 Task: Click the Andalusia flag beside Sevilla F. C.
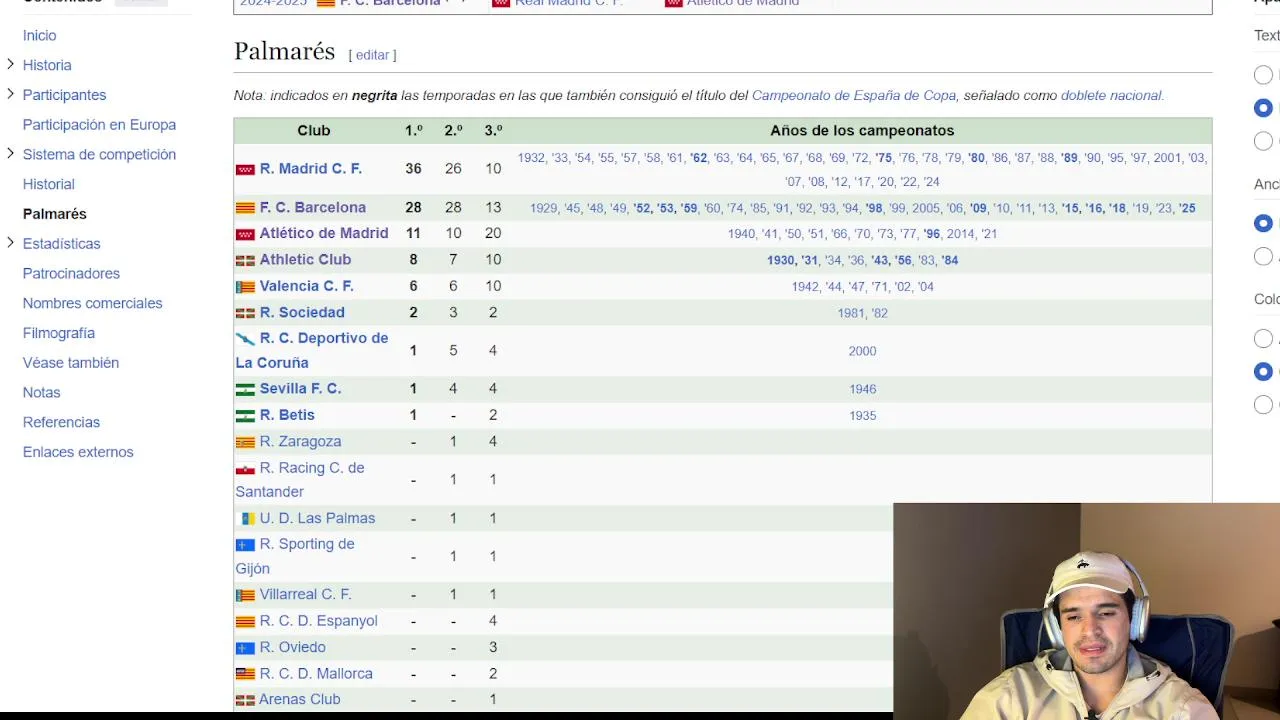(245, 389)
